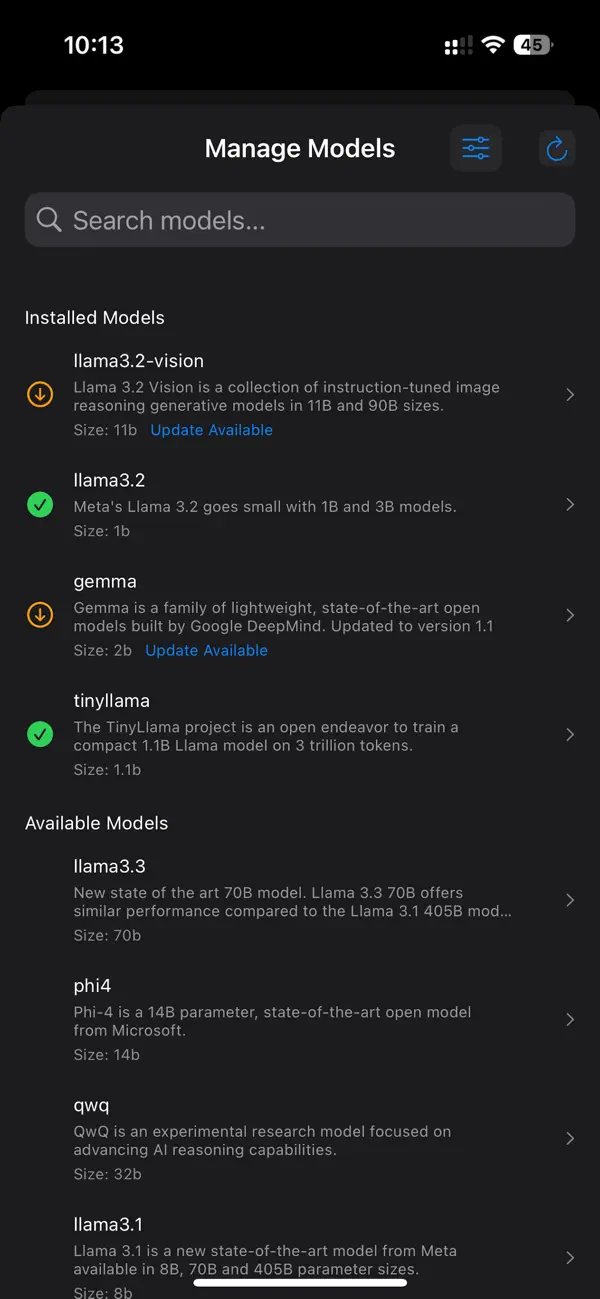Tap the installed checkmark for tinyllama
600x1299 pixels.
39,734
